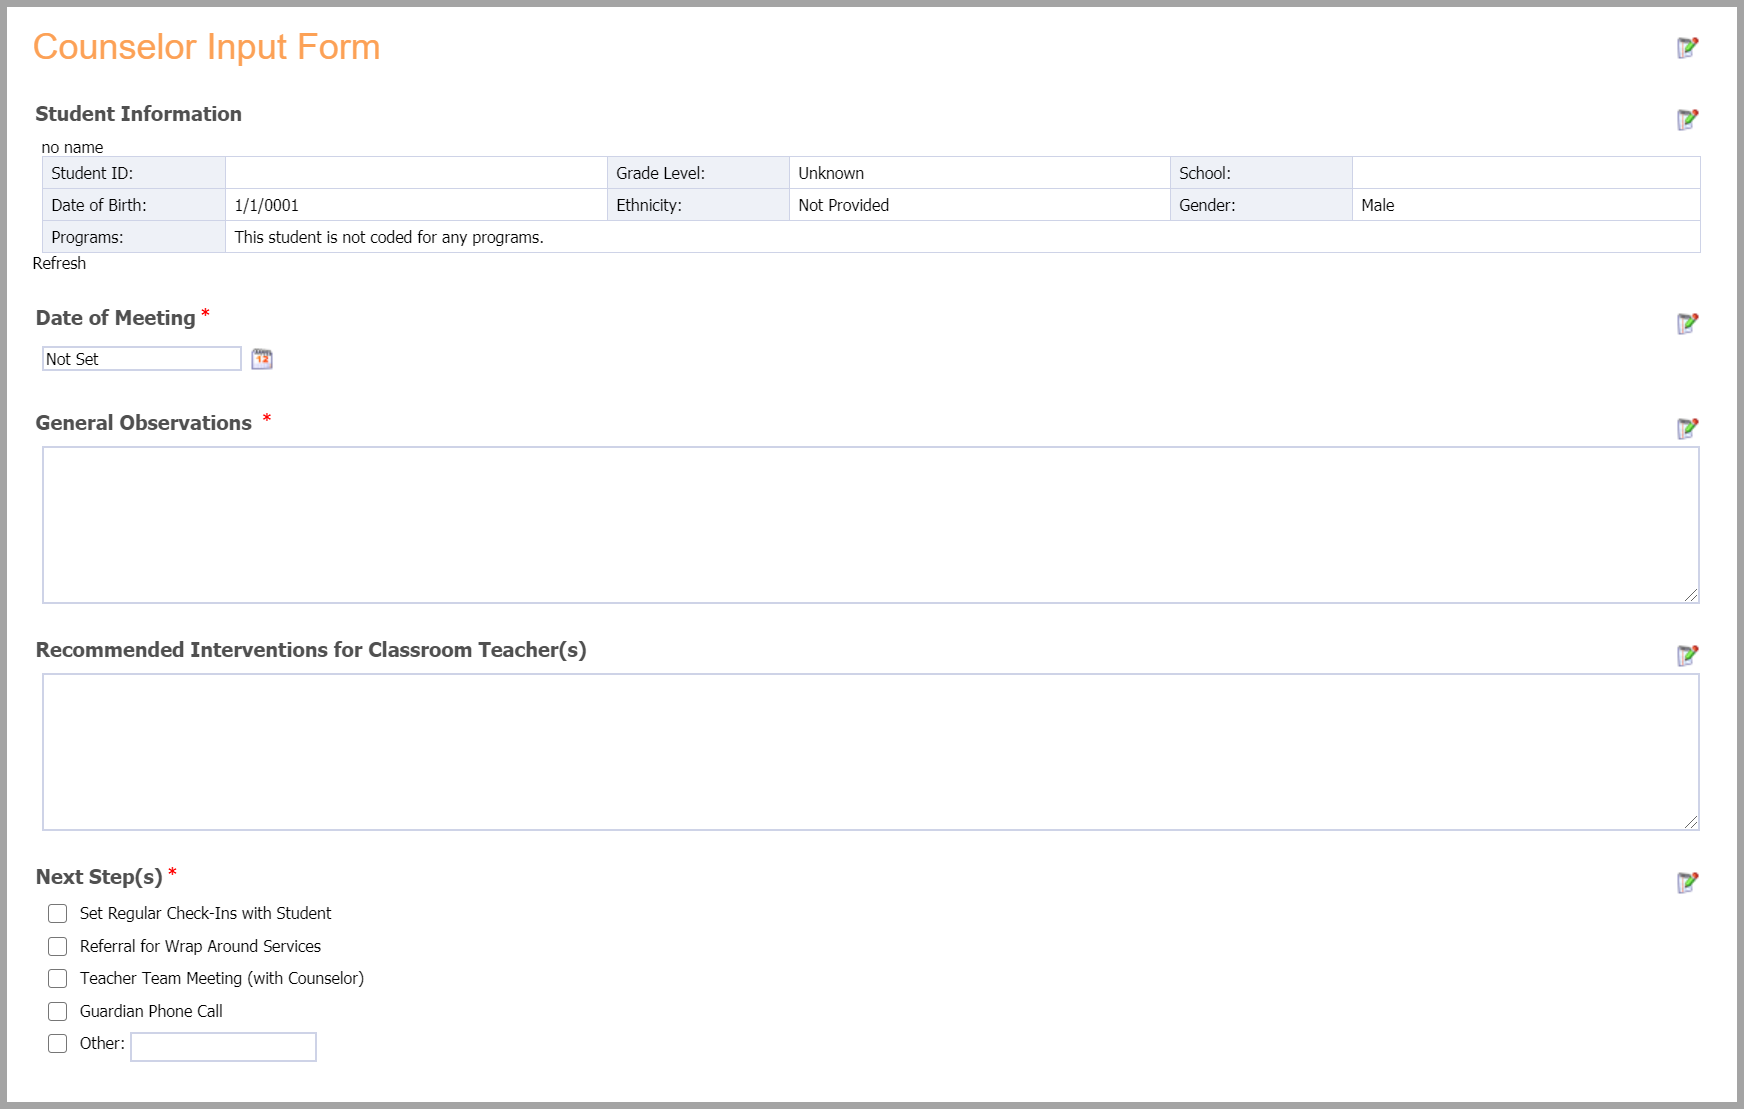Click the '1/1/0001' date of birth value

(x=267, y=205)
